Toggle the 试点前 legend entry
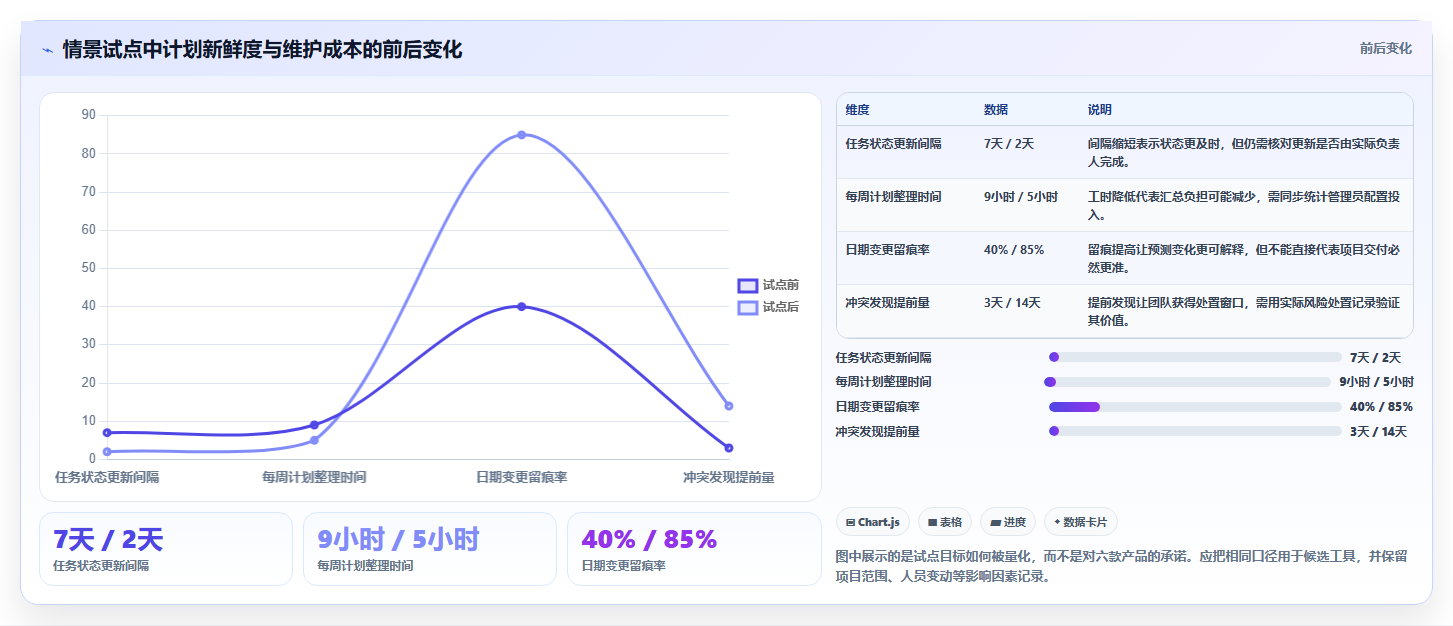The height and width of the screenshot is (626, 1453). (x=768, y=285)
